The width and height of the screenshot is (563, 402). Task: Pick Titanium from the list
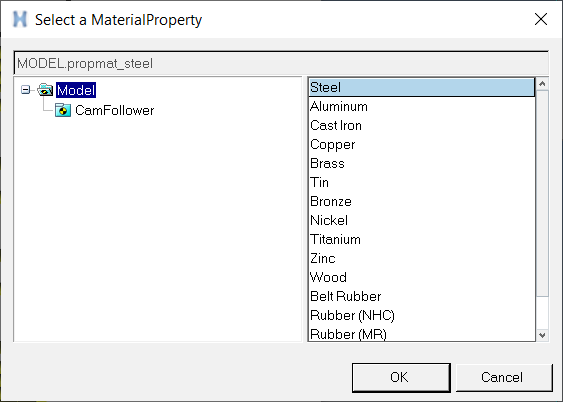(422, 239)
